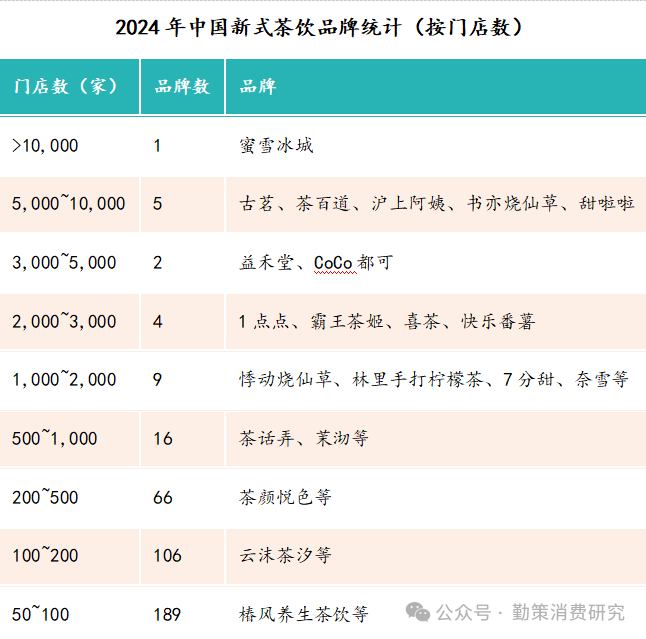
Task: Select brand count 106
Action: [x=167, y=555]
